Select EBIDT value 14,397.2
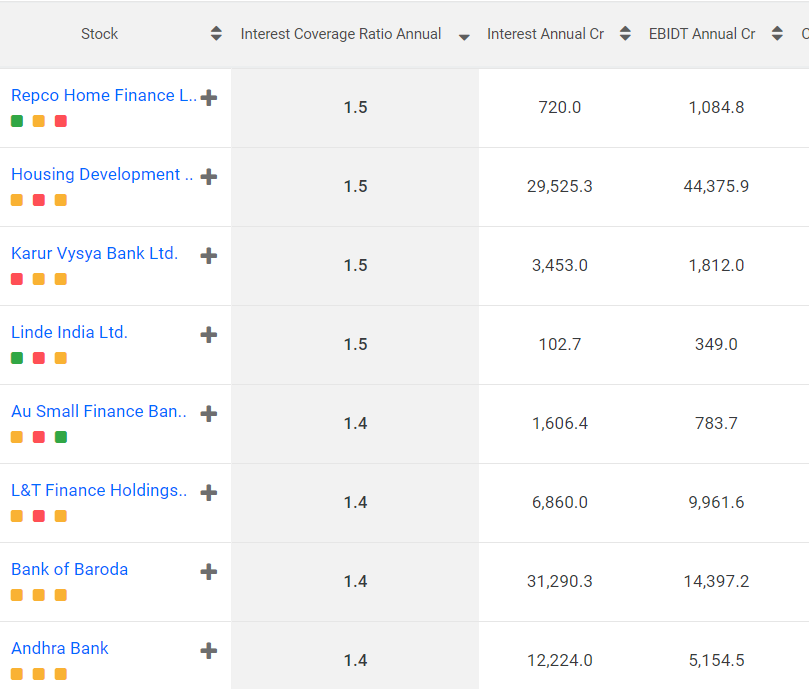The image size is (809, 689). point(716,581)
